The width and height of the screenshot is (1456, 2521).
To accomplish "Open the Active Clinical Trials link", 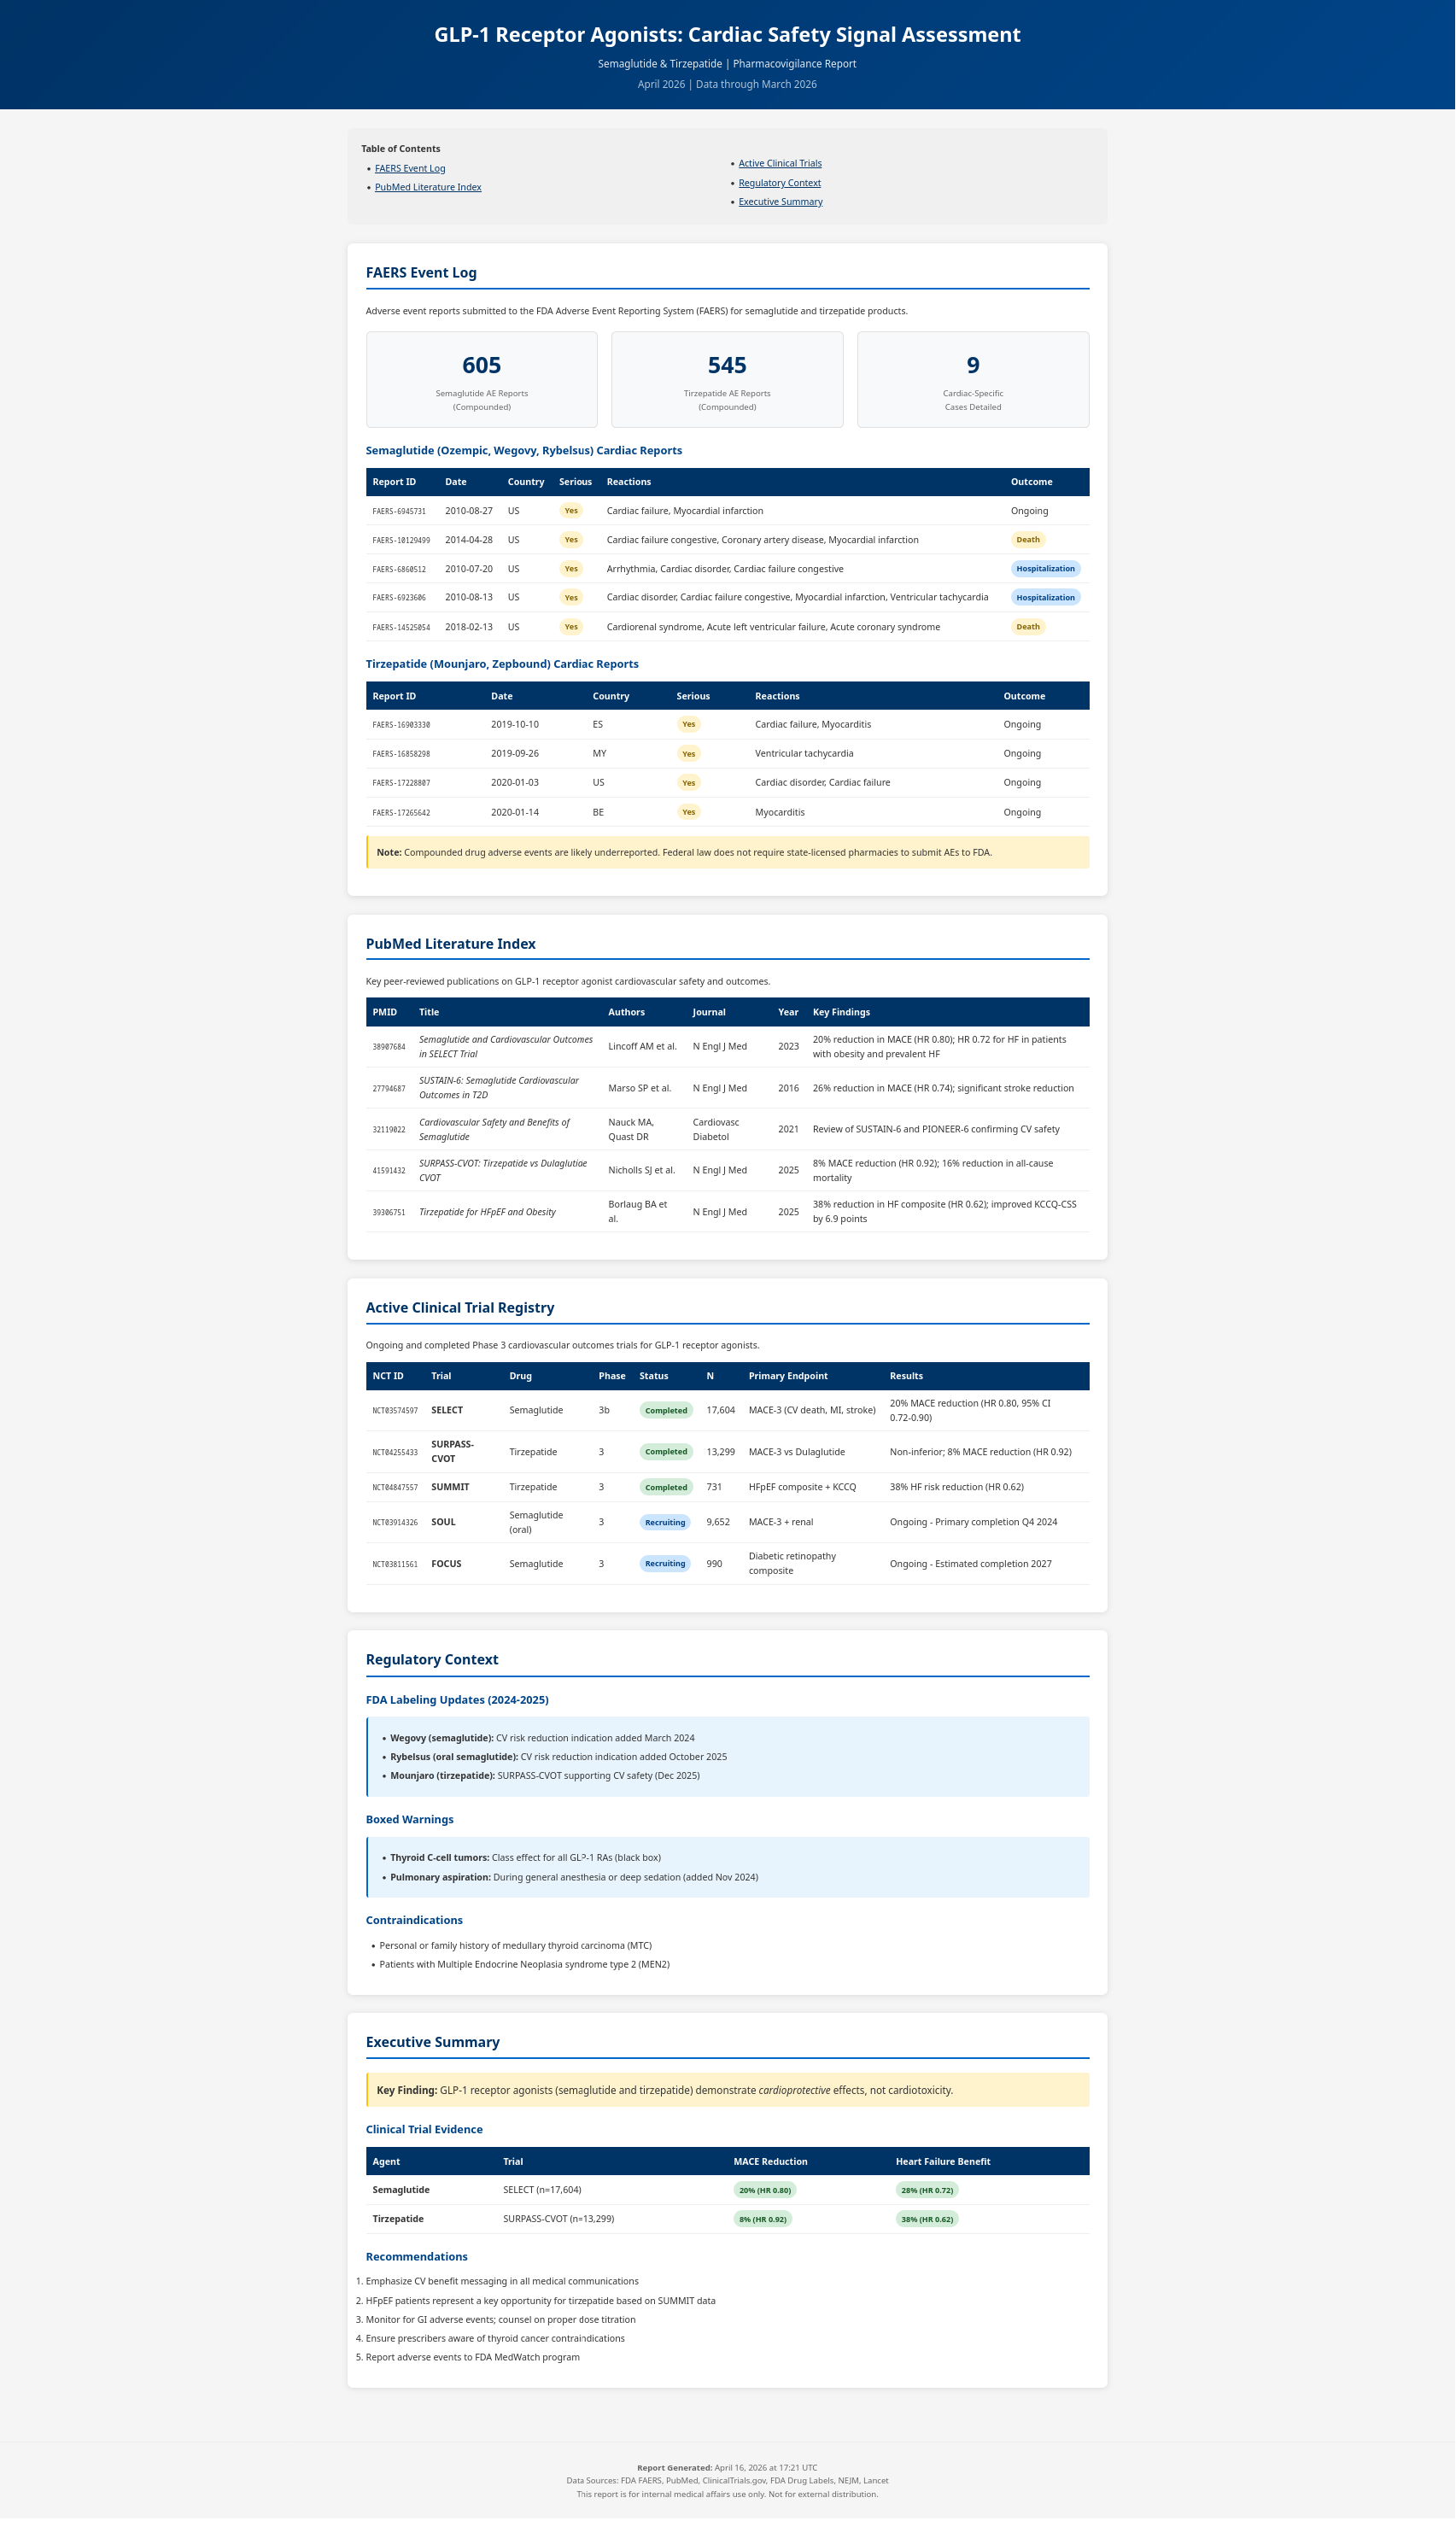I will (x=780, y=163).
